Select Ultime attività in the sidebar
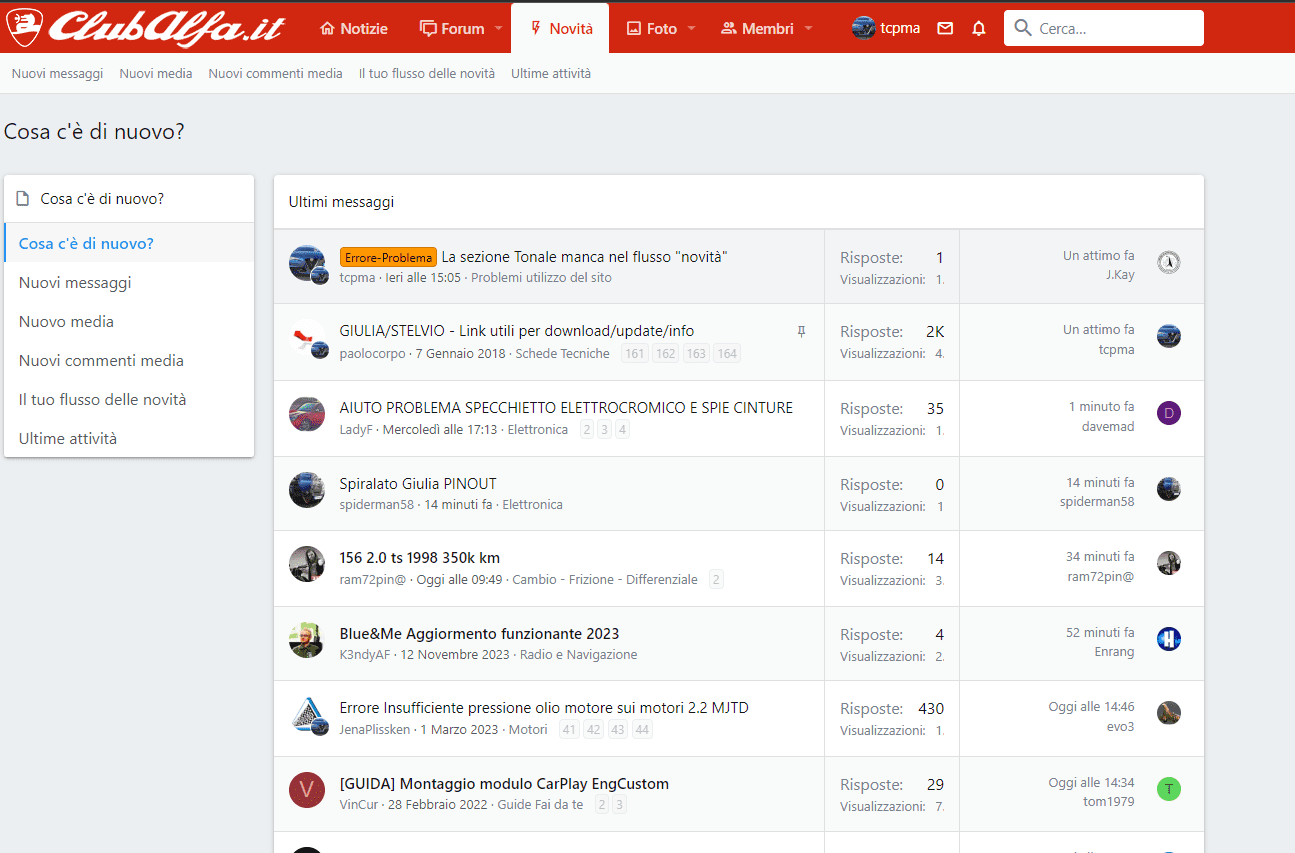The image size is (1295, 853). pyautogui.click(x=129, y=438)
